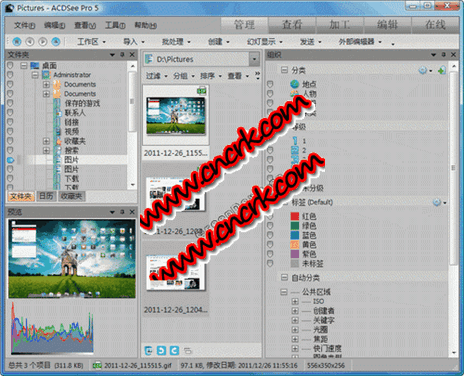Collapse the 桌面 tree node
This screenshot has height=376, width=464.
24,65
